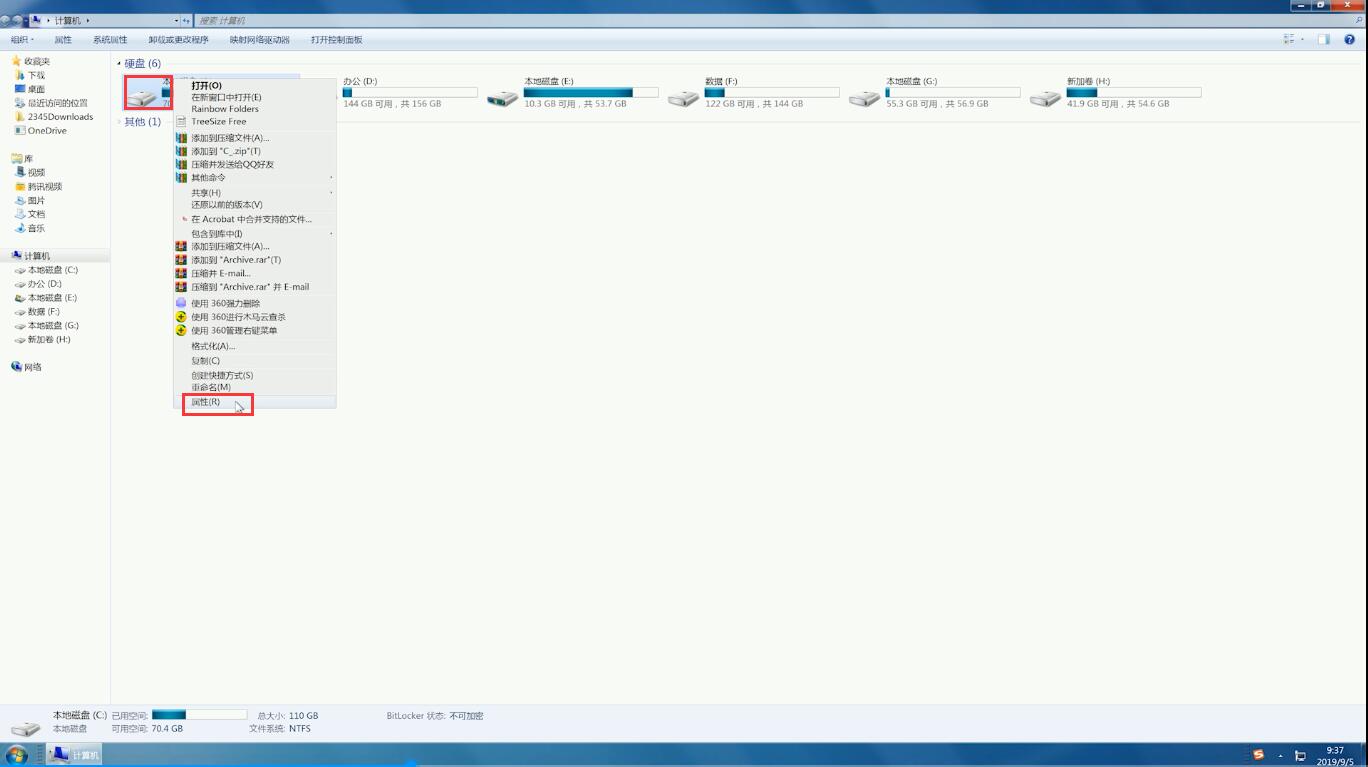
Task: Click 映射网络驱动器 toolbar button
Action: (259, 40)
